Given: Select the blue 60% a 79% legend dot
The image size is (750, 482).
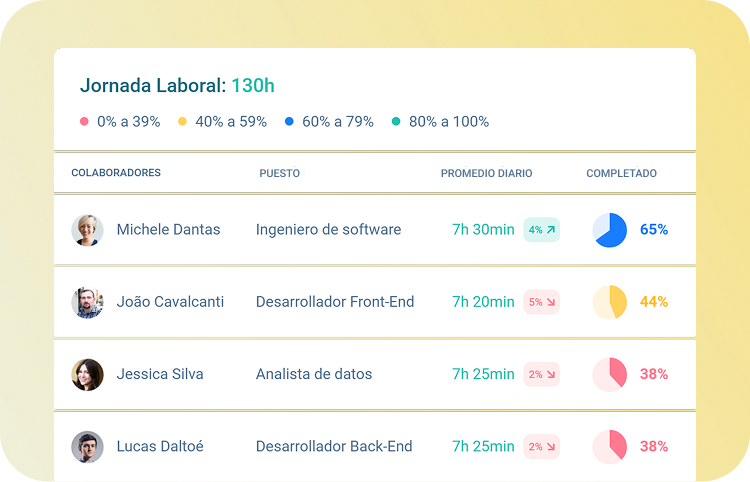Looking at the screenshot, I should (289, 122).
